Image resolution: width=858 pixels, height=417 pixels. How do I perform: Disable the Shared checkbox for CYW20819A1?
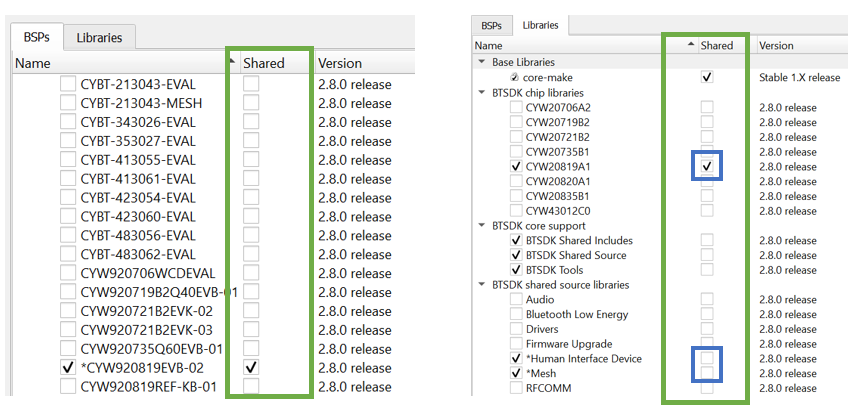tap(707, 166)
